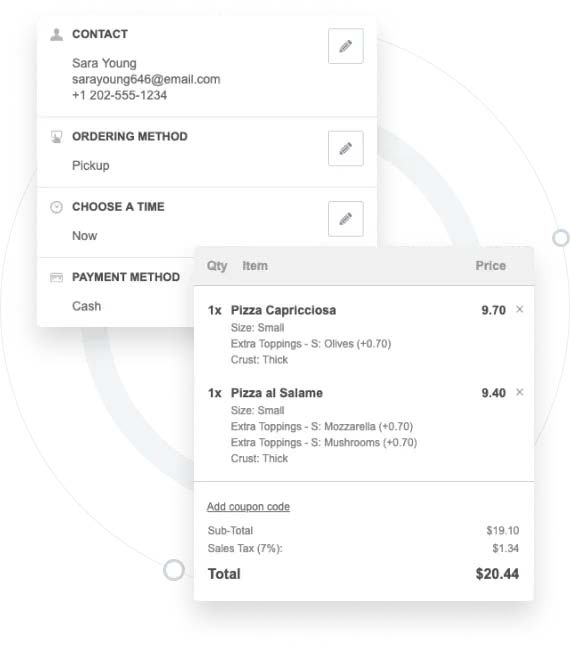Click the person icon beside Contact
570x646 pixels.
pos(56,35)
